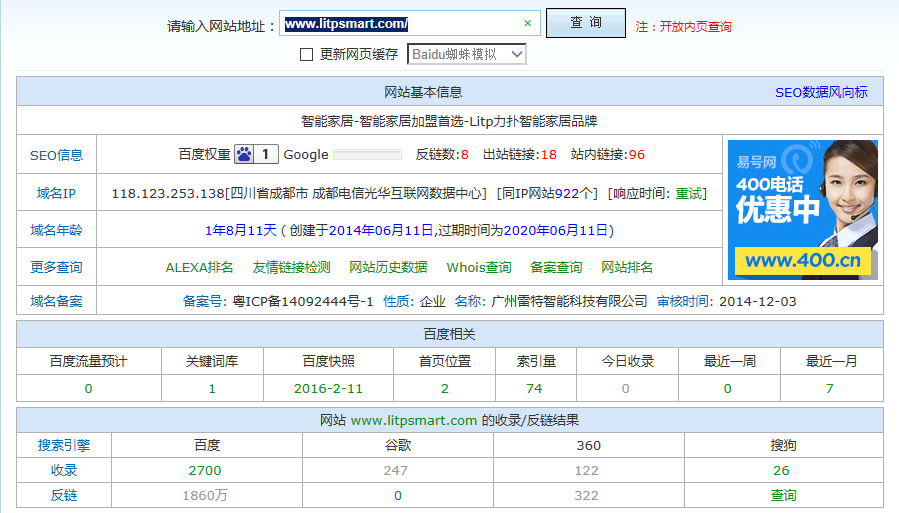Click the 反链数 value 8
Image resolution: width=899 pixels, height=513 pixels.
[464, 155]
